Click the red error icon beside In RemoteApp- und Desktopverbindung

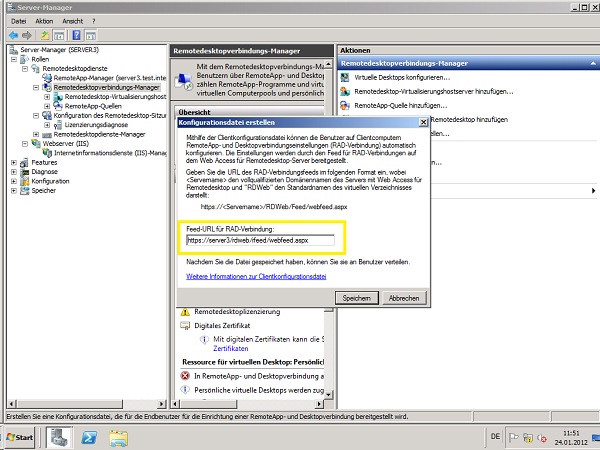tap(185, 376)
